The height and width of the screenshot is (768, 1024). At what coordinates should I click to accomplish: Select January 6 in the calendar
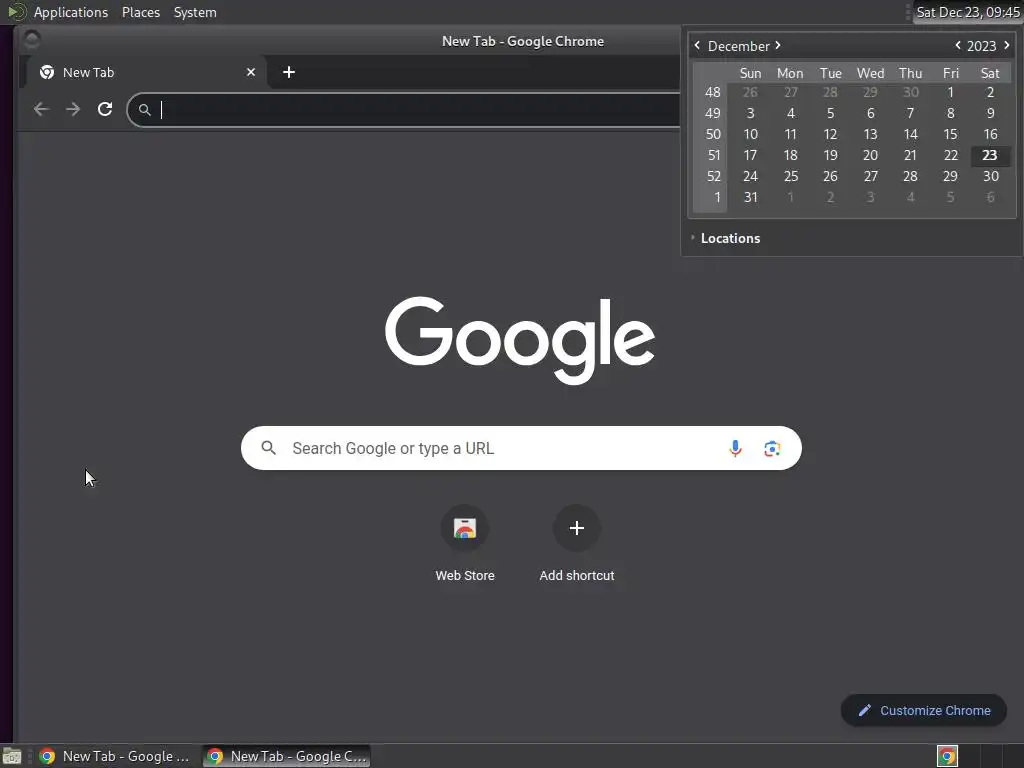click(x=990, y=197)
